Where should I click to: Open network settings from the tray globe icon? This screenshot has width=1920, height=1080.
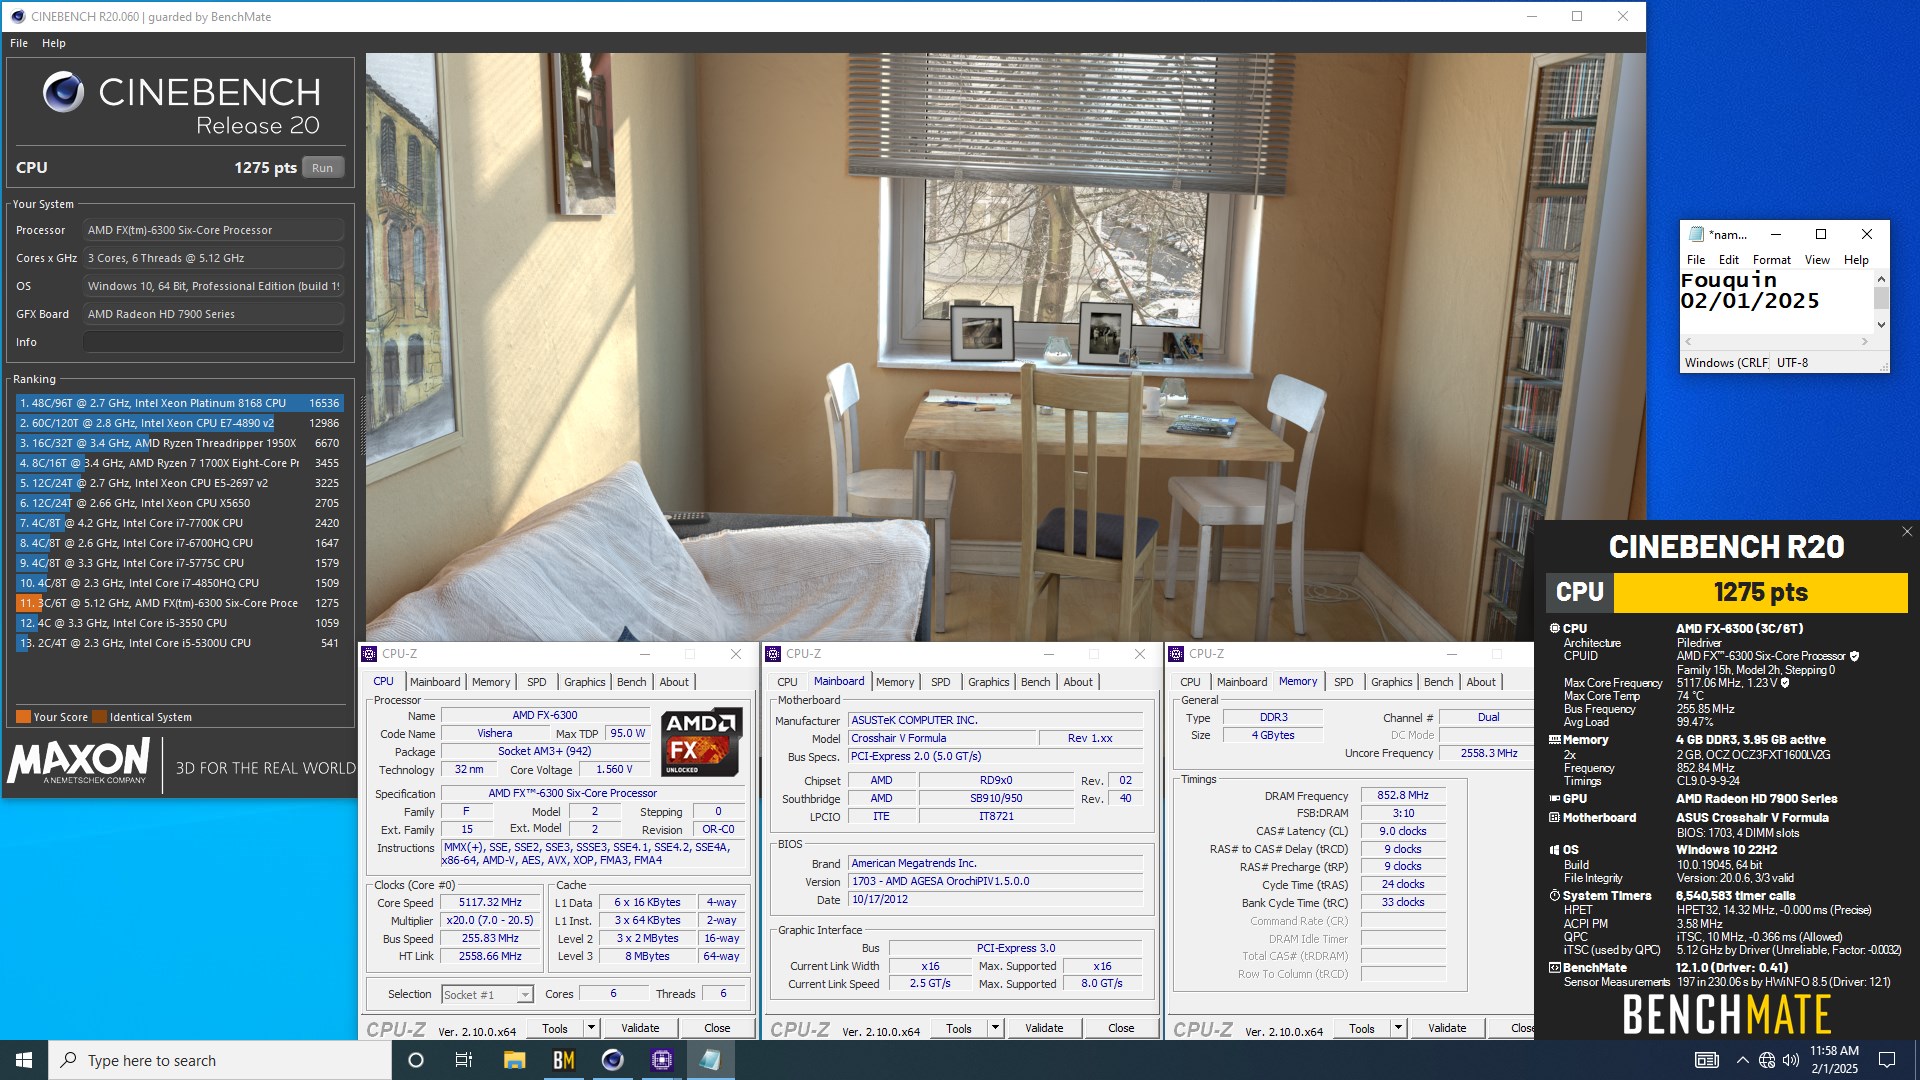[1767, 1060]
